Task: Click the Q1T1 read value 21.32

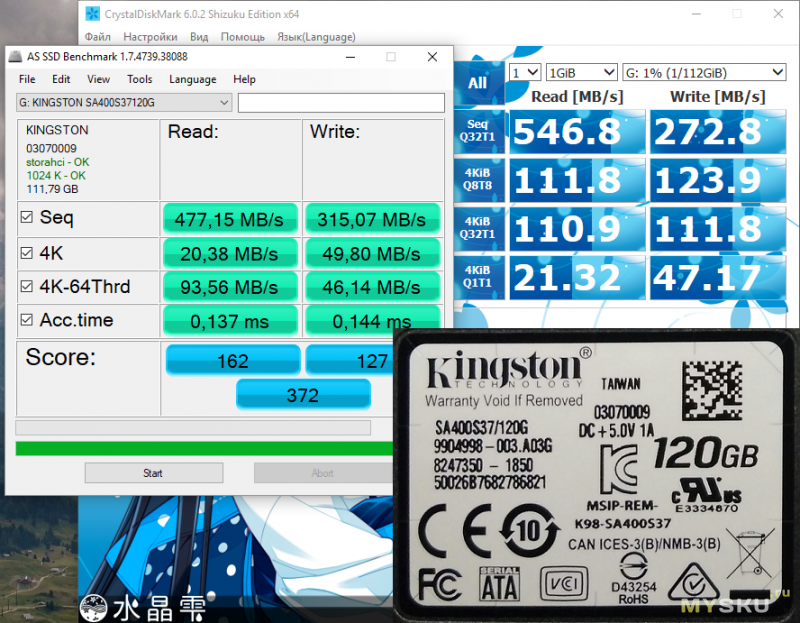Action: click(x=577, y=278)
